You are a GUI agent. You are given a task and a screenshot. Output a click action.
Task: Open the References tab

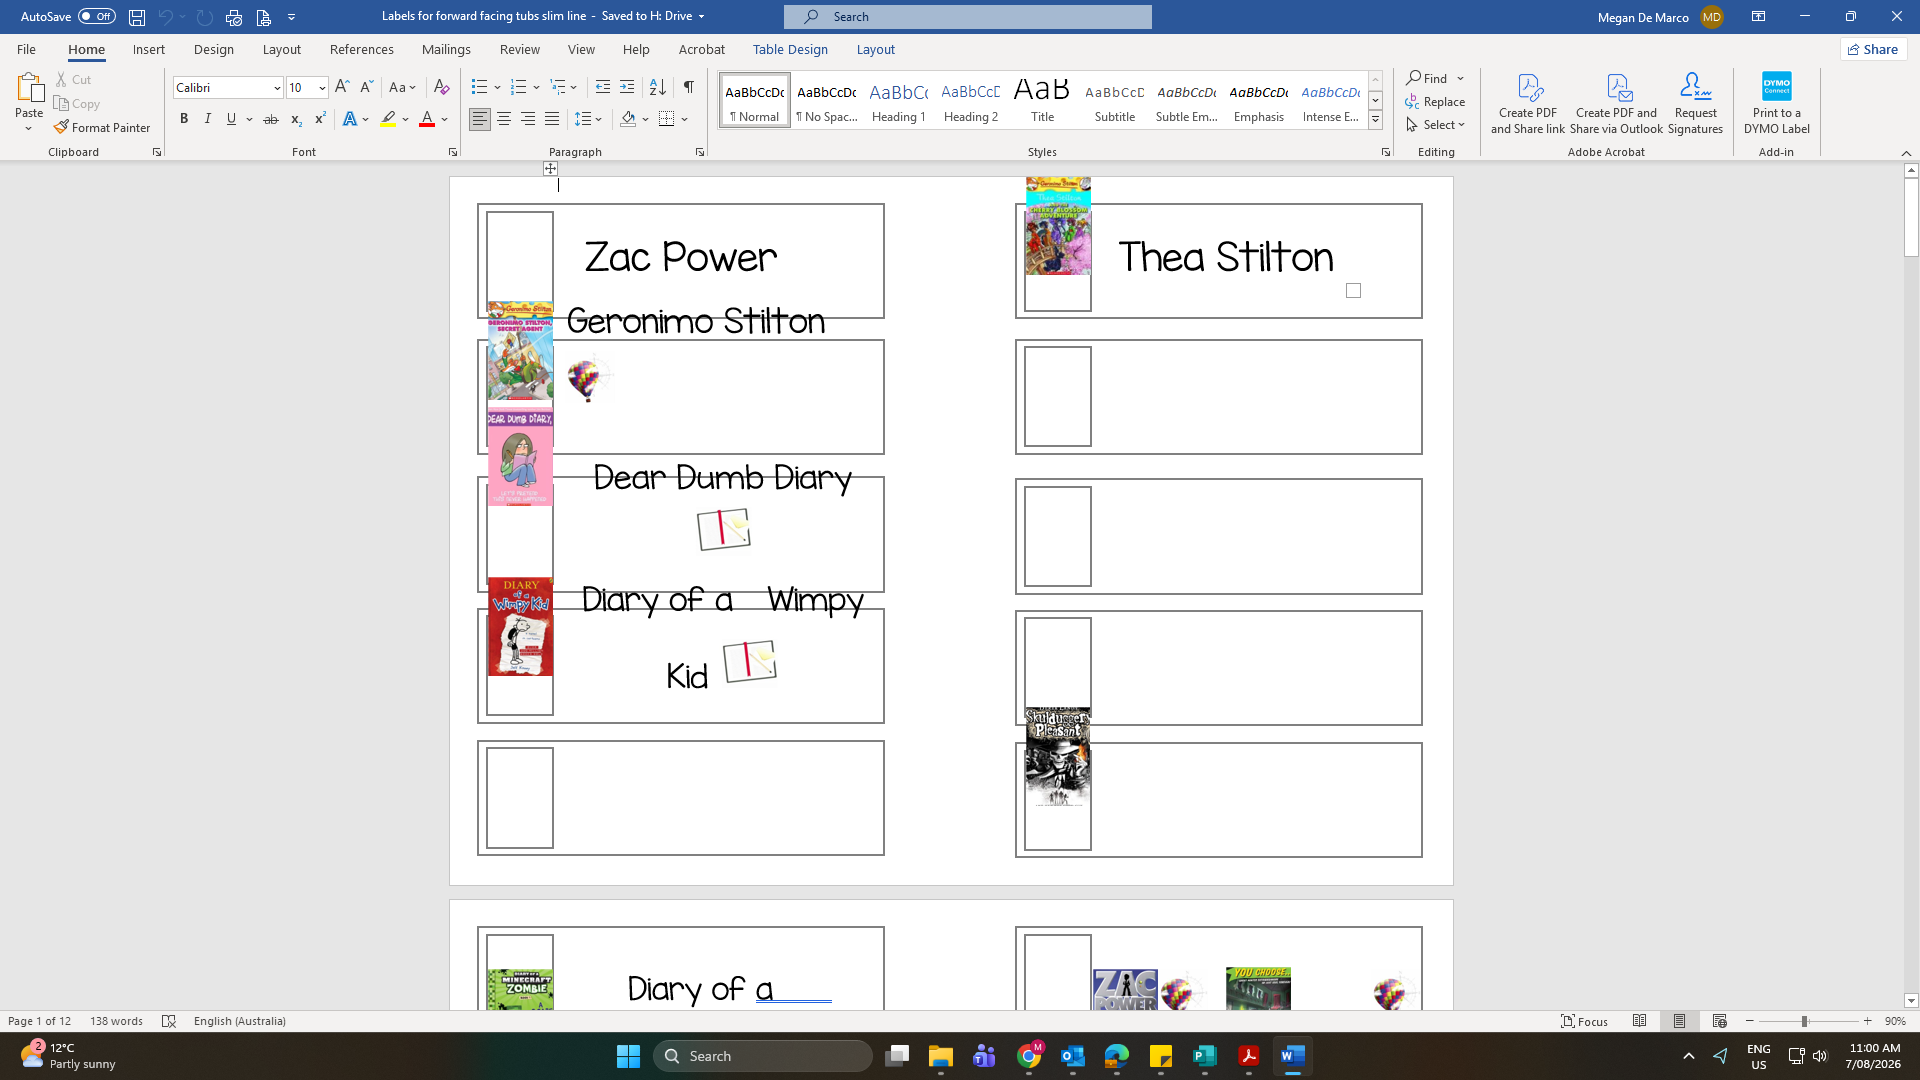click(362, 49)
